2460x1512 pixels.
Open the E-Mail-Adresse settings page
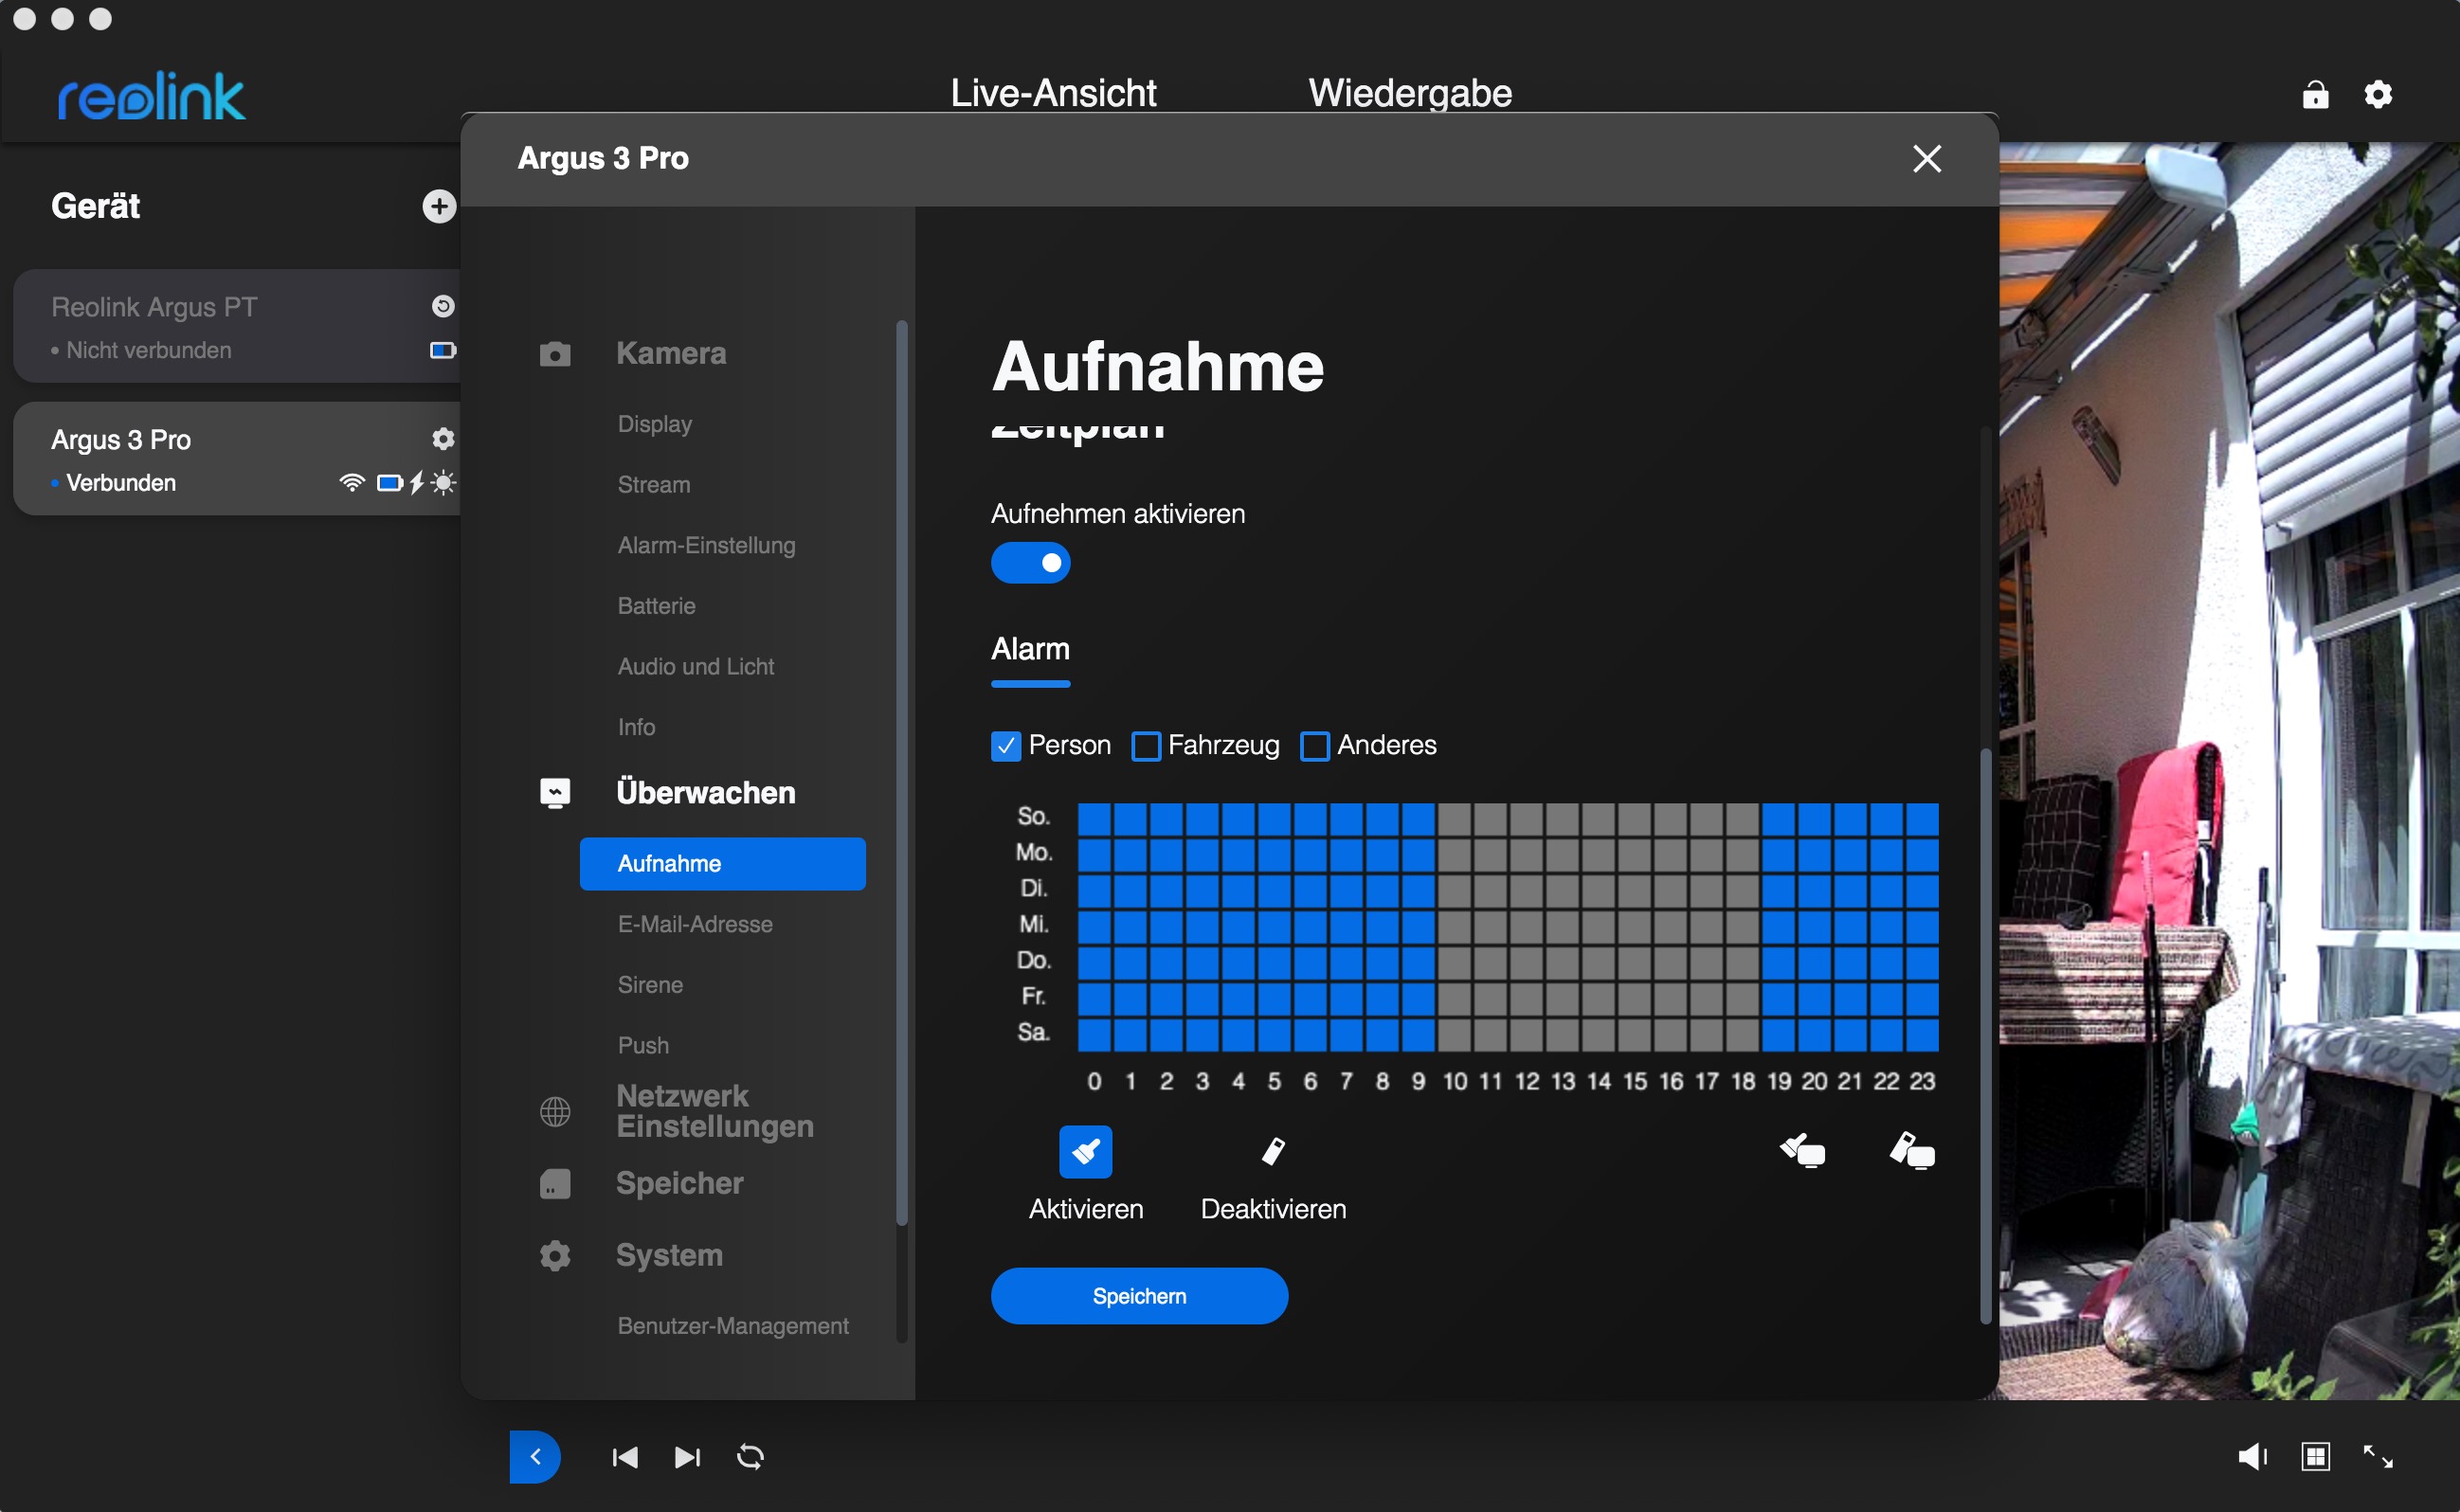[695, 924]
